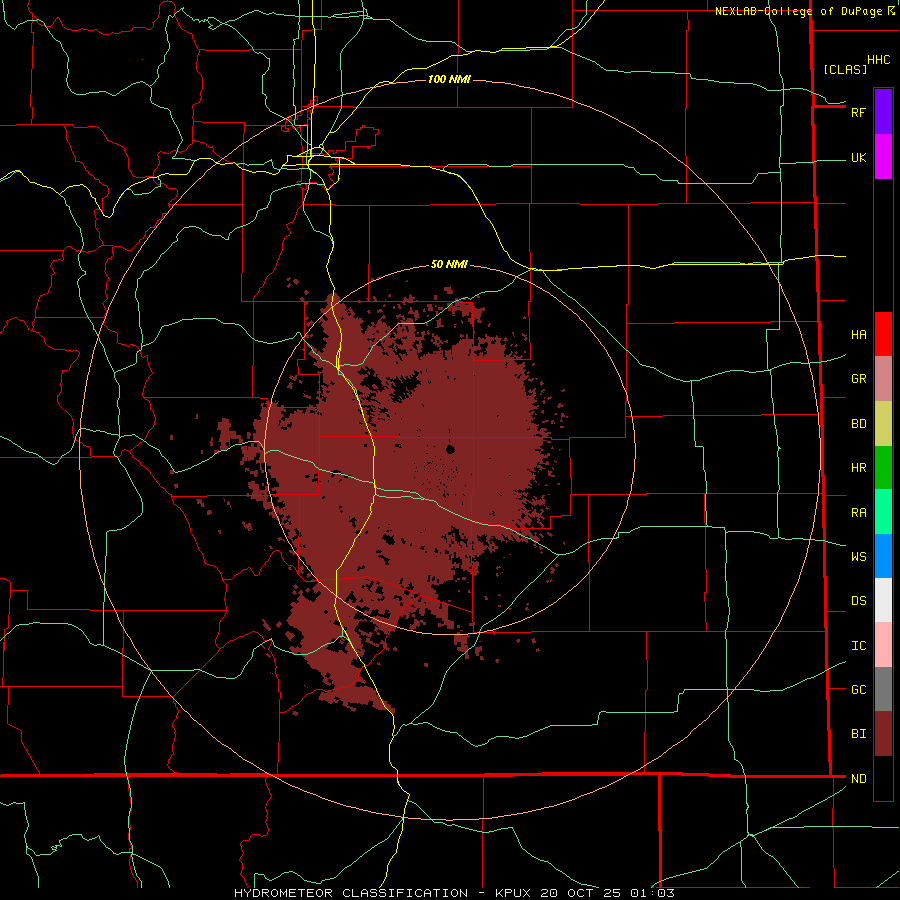
Task: Click the DS white legend block
Action: pos(883,600)
